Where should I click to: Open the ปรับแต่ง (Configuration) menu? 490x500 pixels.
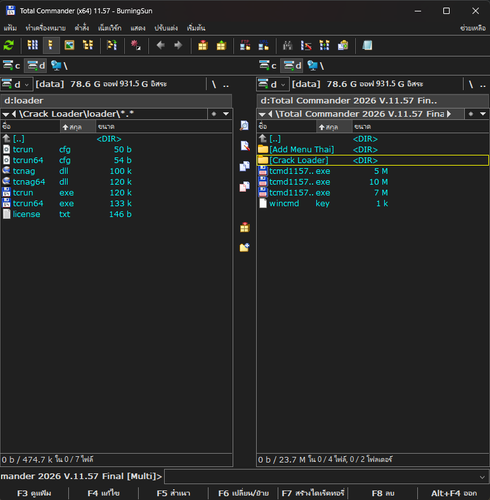click(166, 28)
